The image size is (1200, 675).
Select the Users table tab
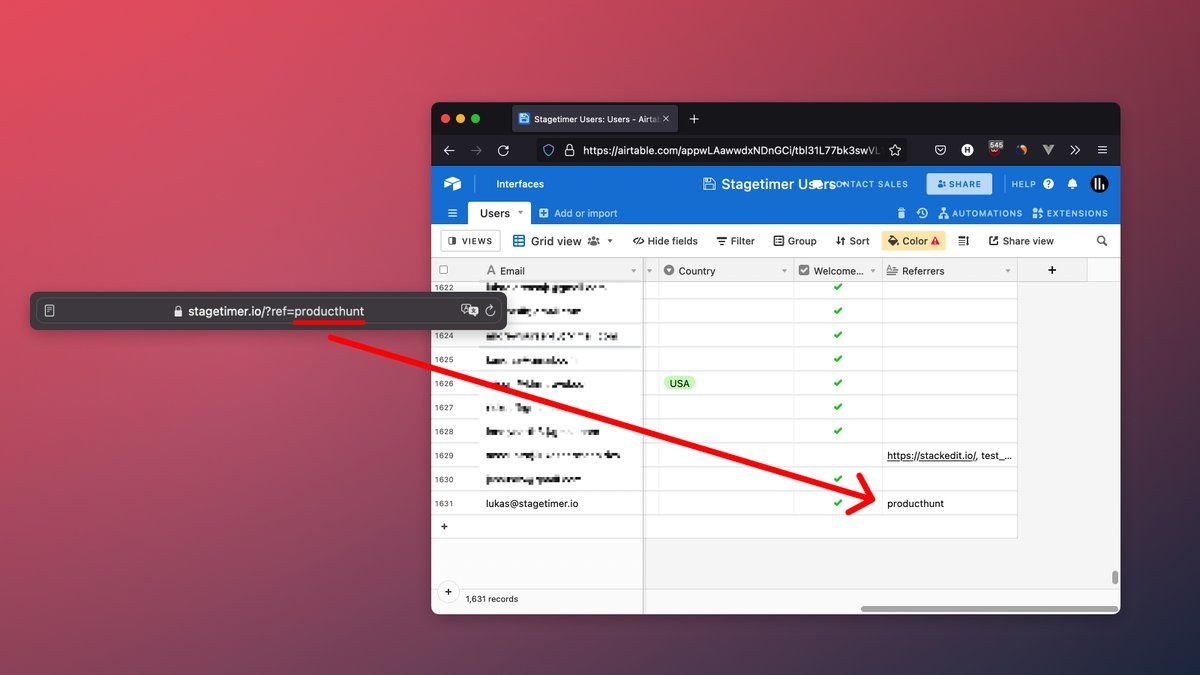(x=495, y=213)
